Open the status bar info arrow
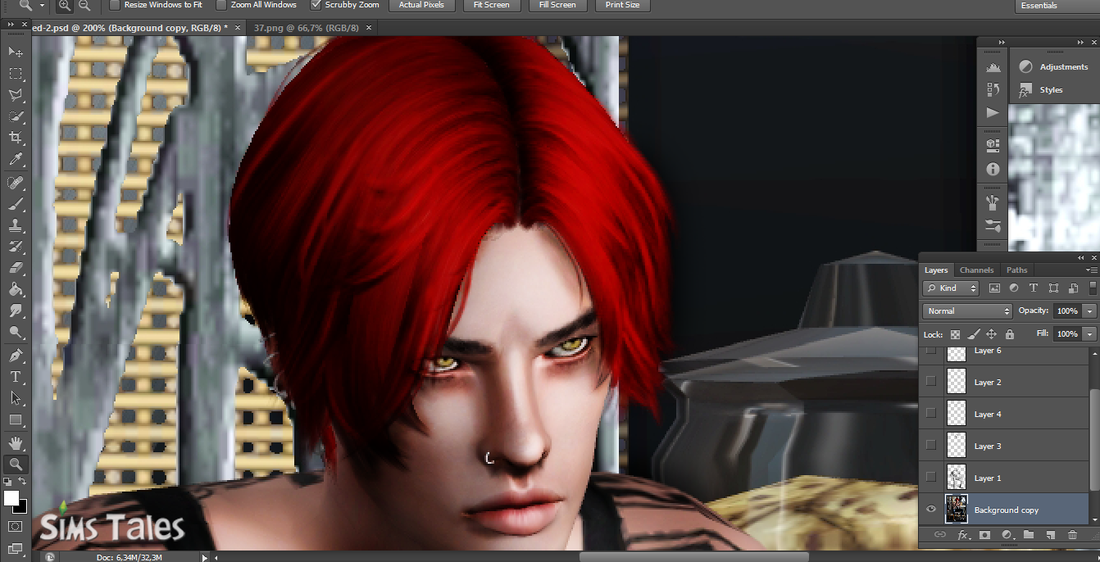 point(205,558)
